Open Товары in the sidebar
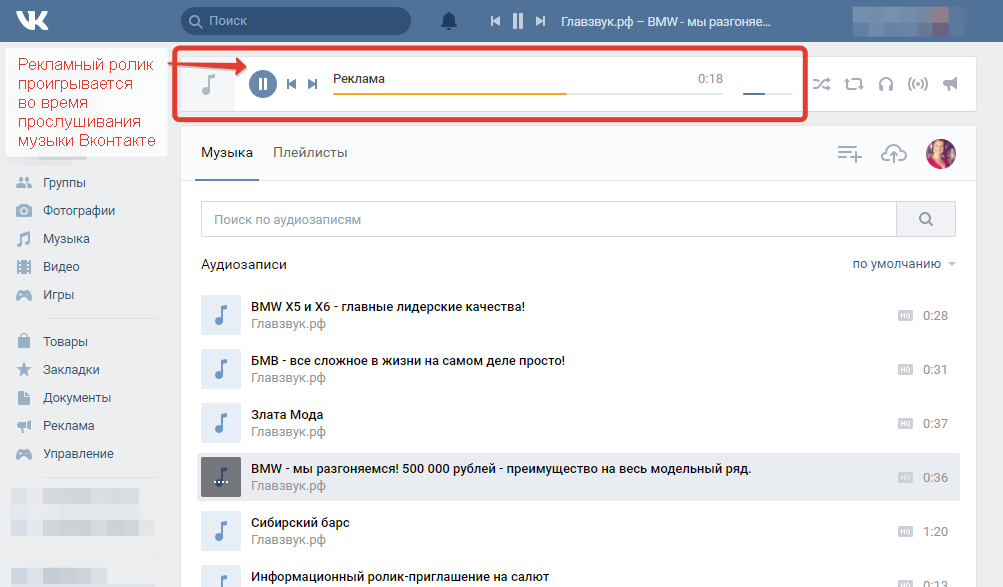Screen dimensions: 1003x587 65,342
